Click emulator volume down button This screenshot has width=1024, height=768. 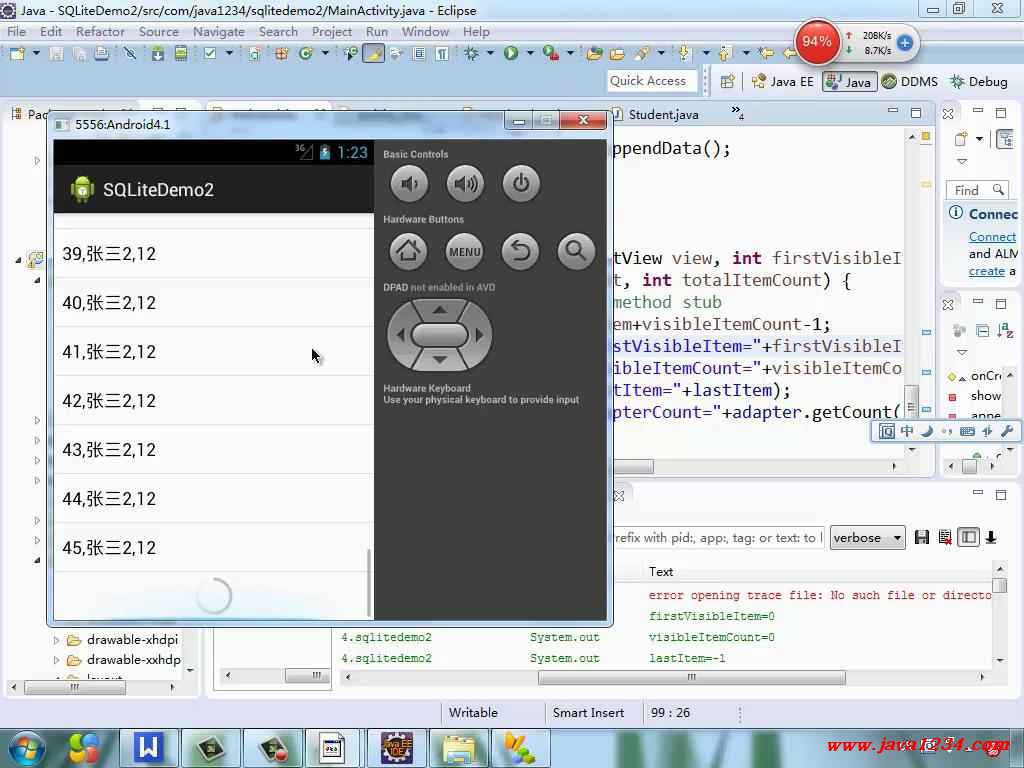[409, 184]
